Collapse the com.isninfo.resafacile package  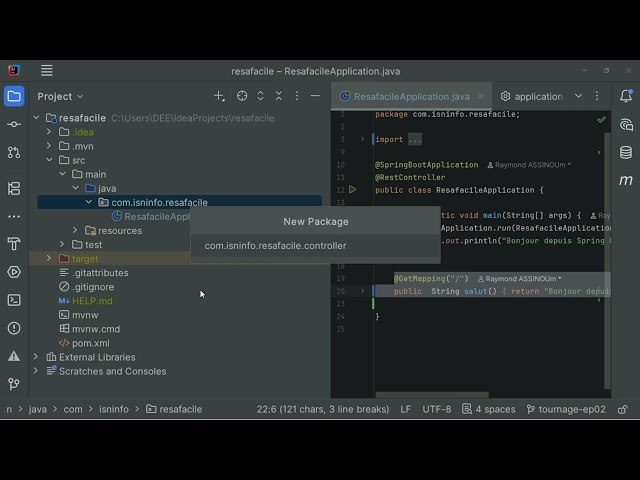click(x=89, y=202)
